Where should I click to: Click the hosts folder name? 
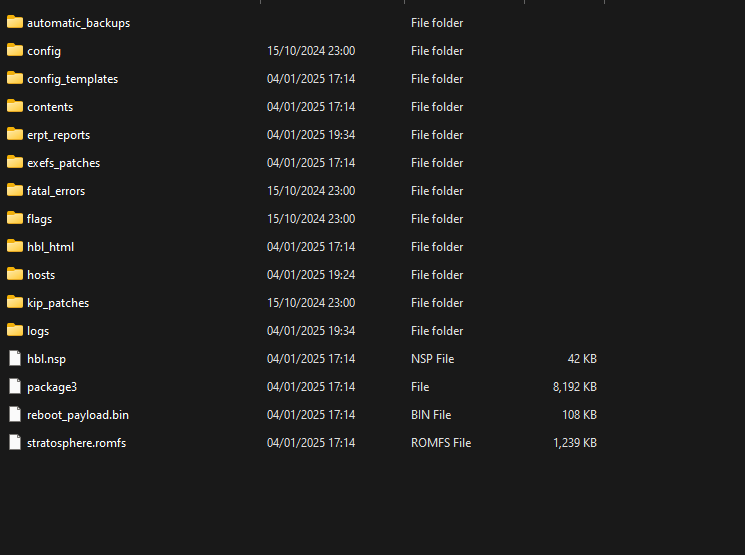(x=41, y=275)
